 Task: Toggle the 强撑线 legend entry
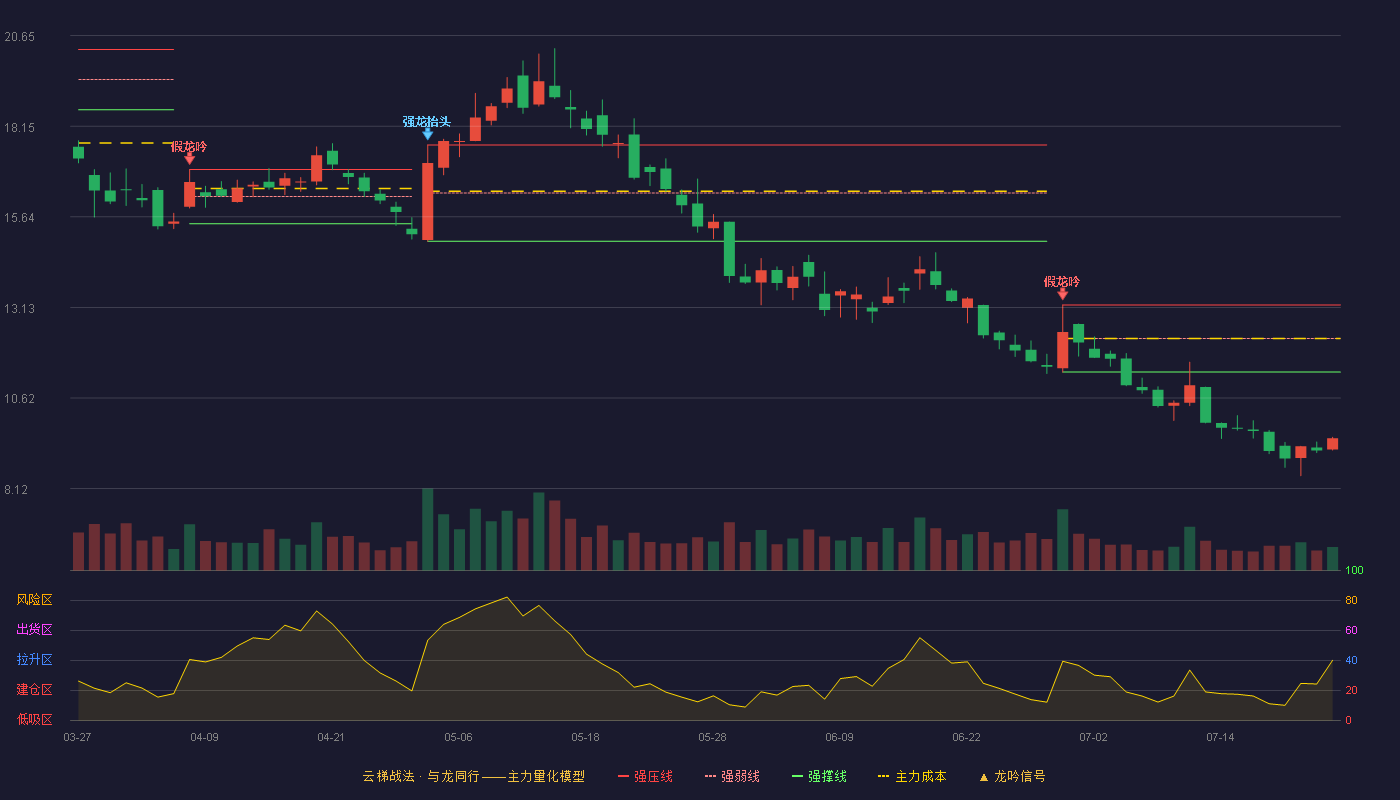coord(819,776)
